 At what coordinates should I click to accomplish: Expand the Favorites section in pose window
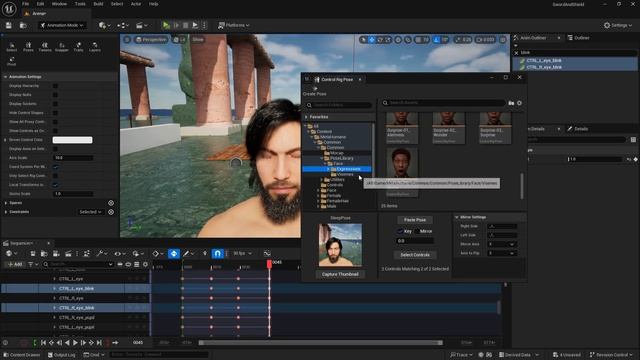click(x=307, y=117)
